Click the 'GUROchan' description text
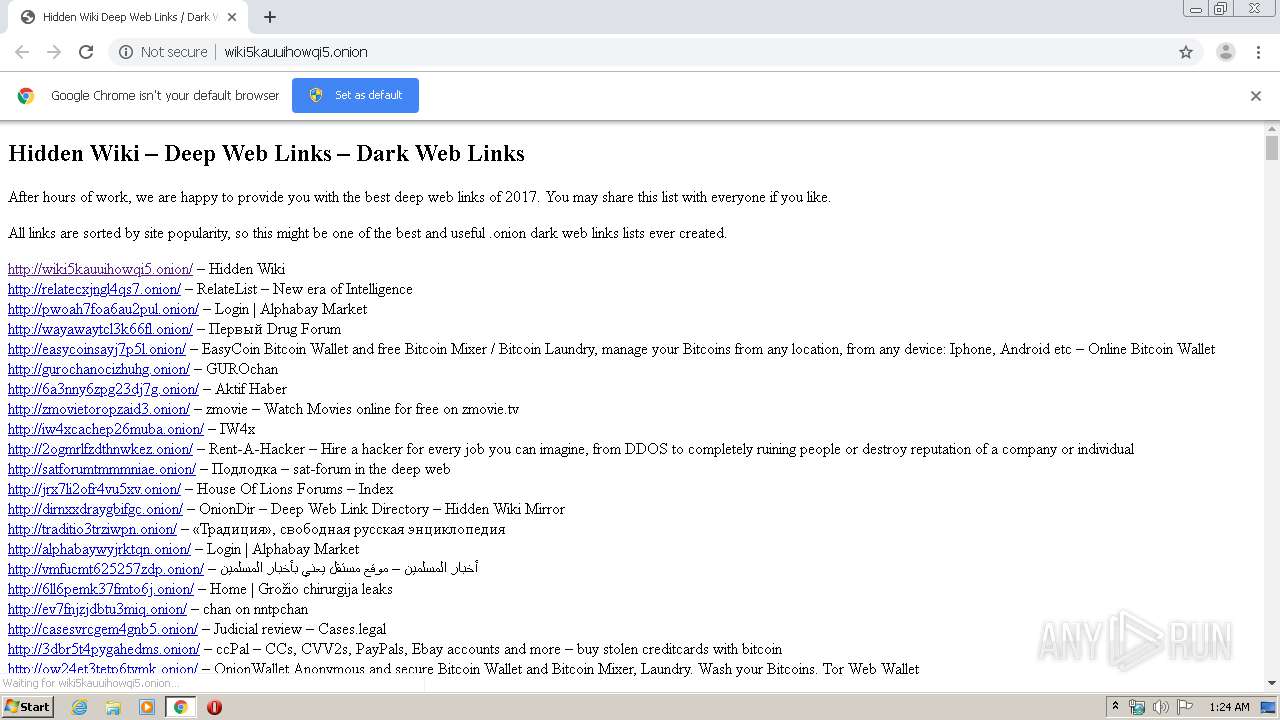Viewport: 1280px width, 720px height. (x=242, y=369)
